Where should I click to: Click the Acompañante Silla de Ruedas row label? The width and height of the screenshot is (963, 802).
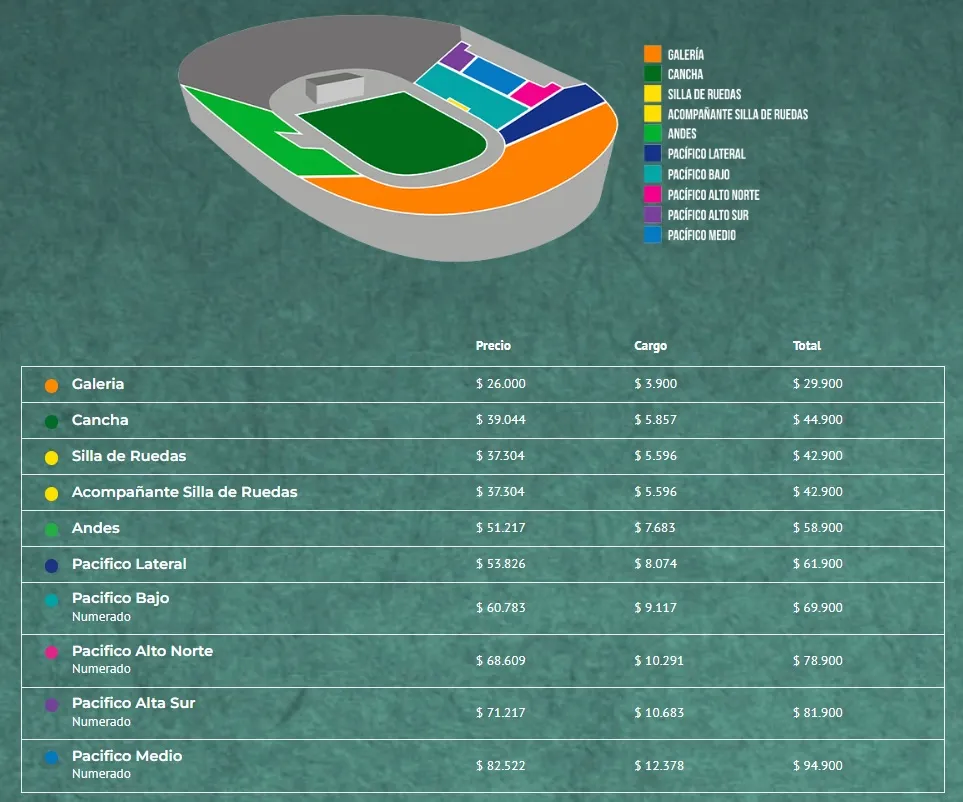tap(184, 492)
